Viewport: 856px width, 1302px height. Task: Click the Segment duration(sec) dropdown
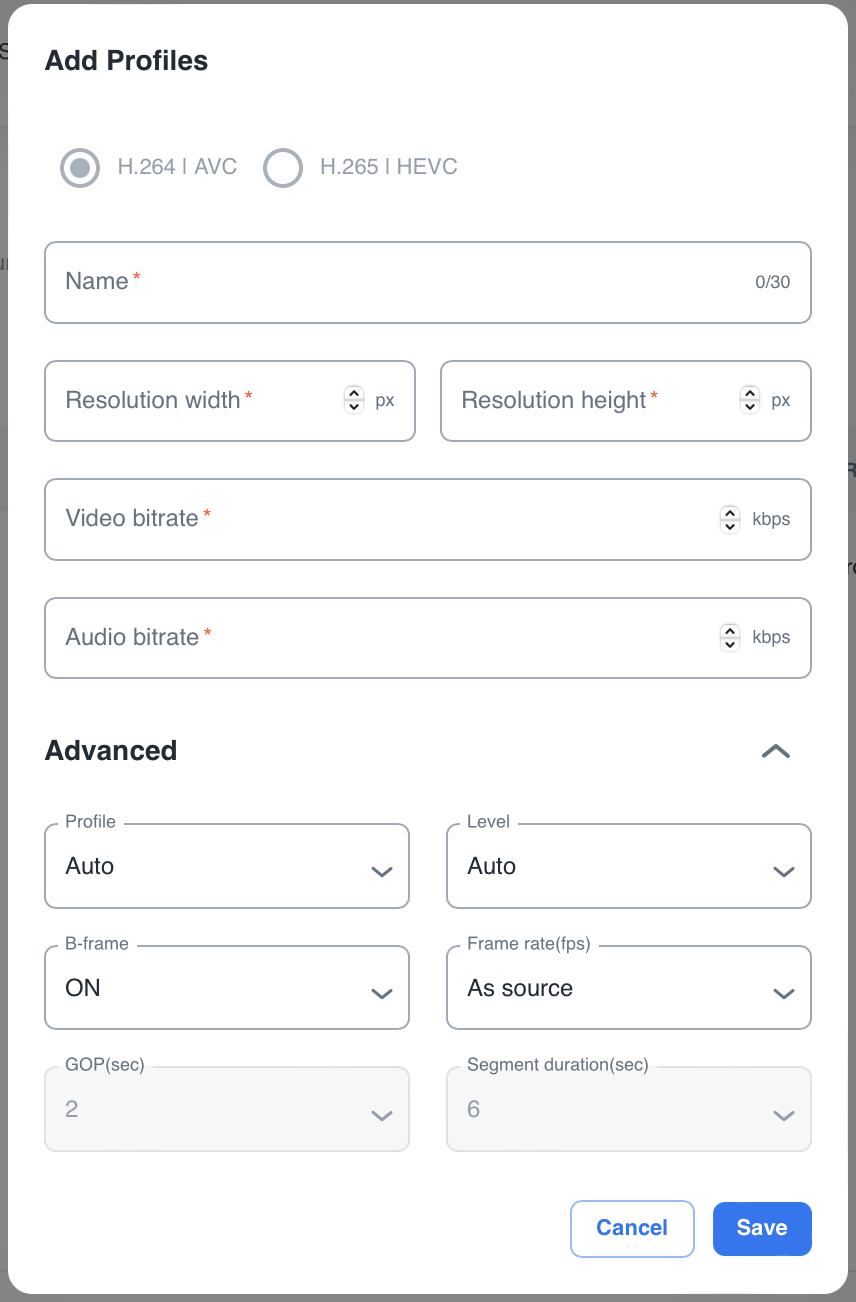click(x=628, y=1110)
